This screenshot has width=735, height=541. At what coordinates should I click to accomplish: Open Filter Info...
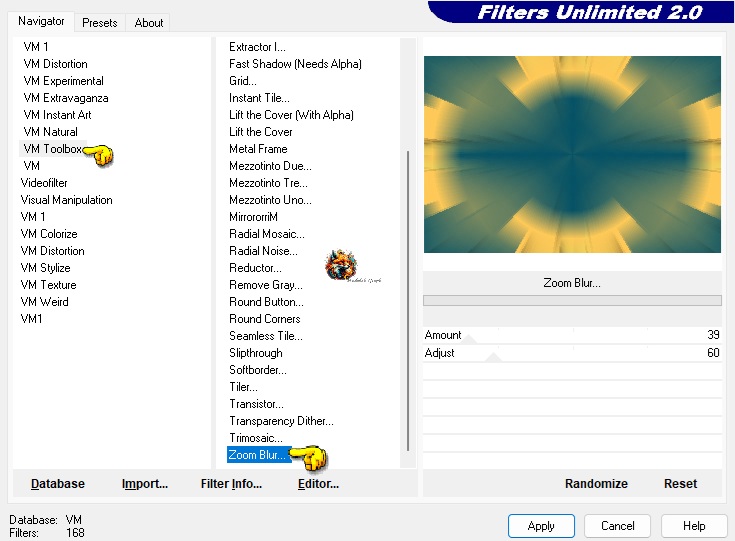click(x=231, y=483)
